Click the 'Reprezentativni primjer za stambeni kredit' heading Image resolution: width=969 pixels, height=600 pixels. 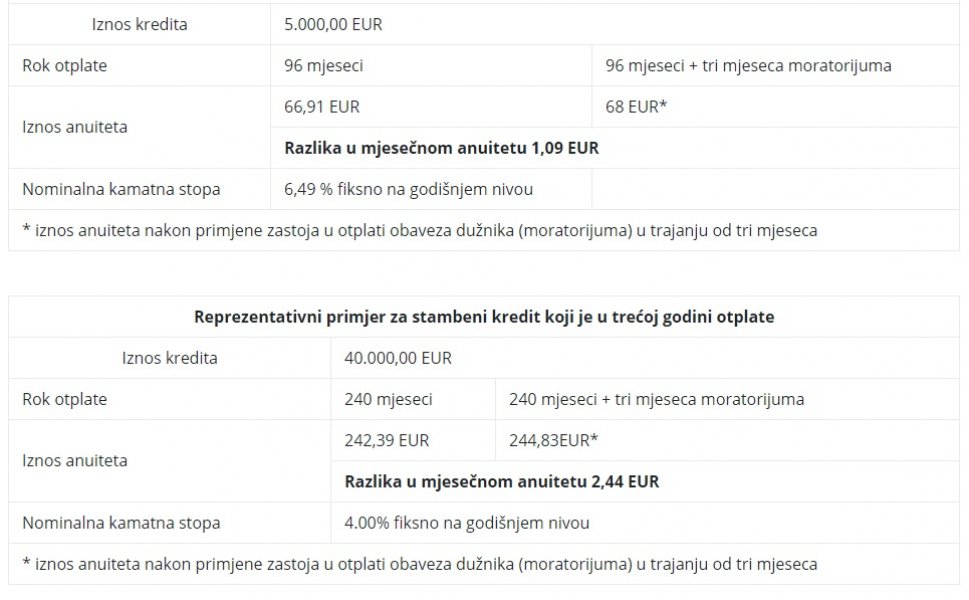[483, 317]
